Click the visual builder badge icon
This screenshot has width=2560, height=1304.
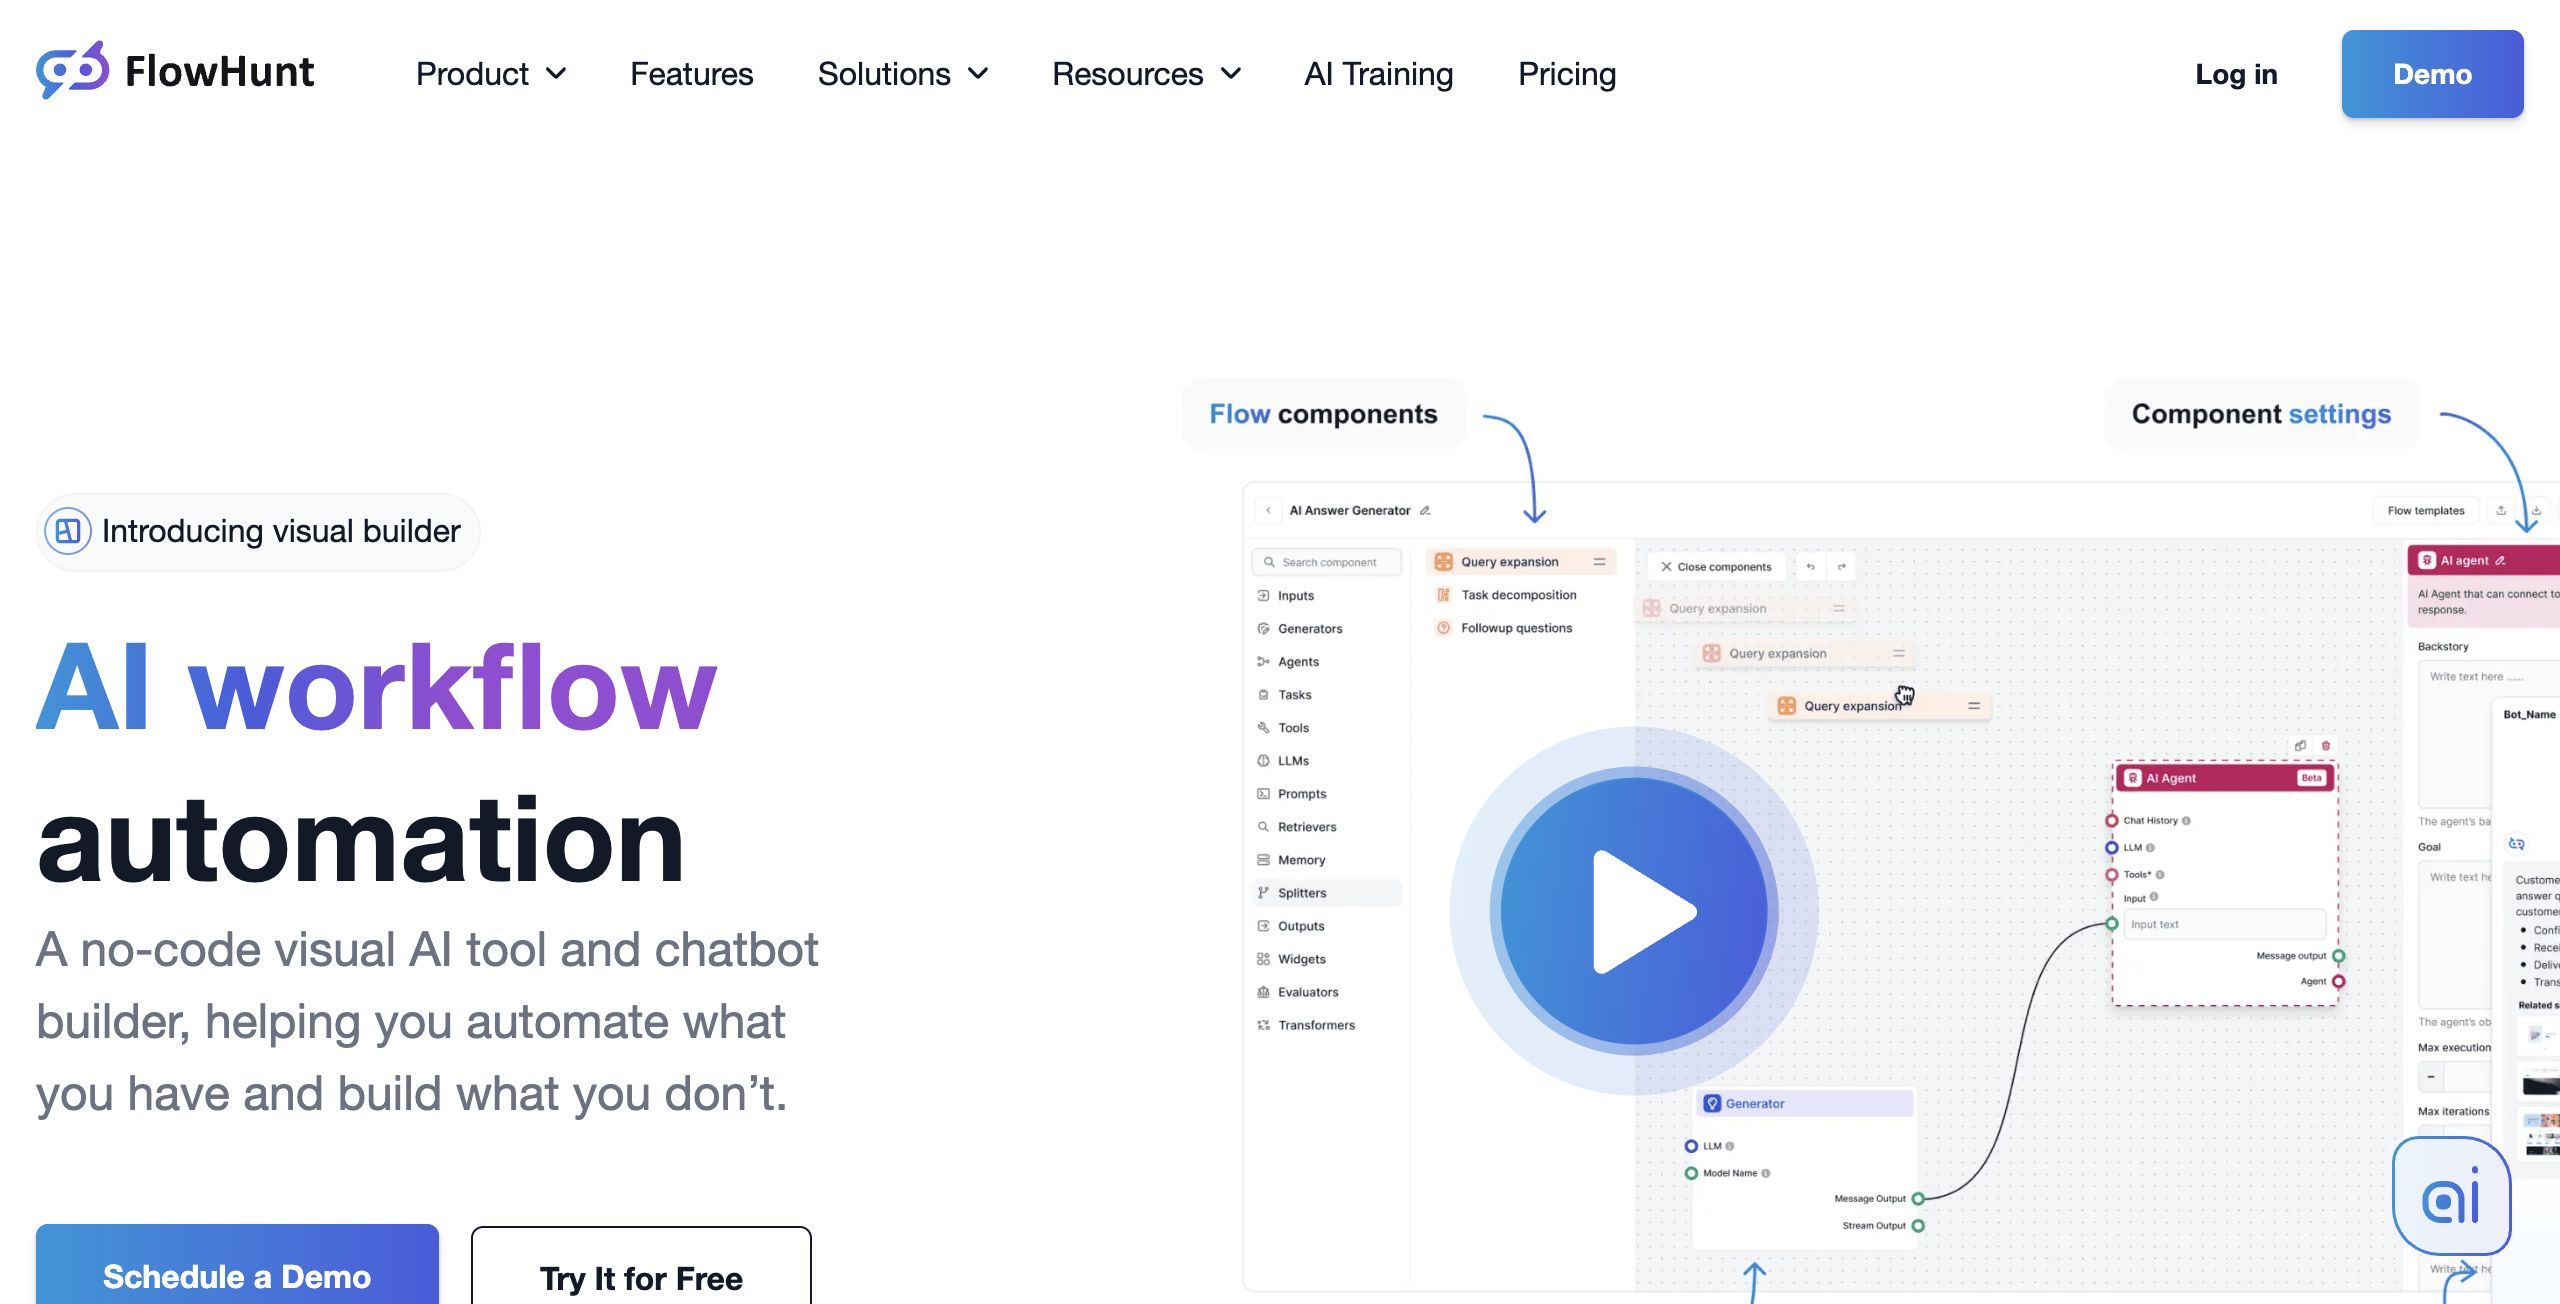click(68, 531)
